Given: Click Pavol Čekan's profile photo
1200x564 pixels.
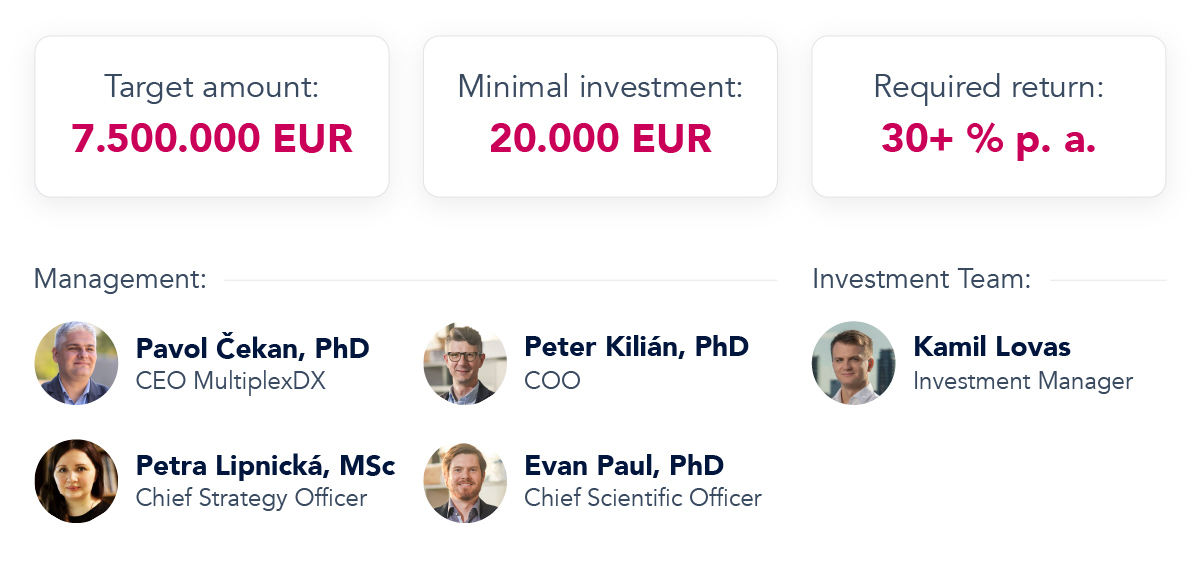Looking at the screenshot, I should [76, 363].
